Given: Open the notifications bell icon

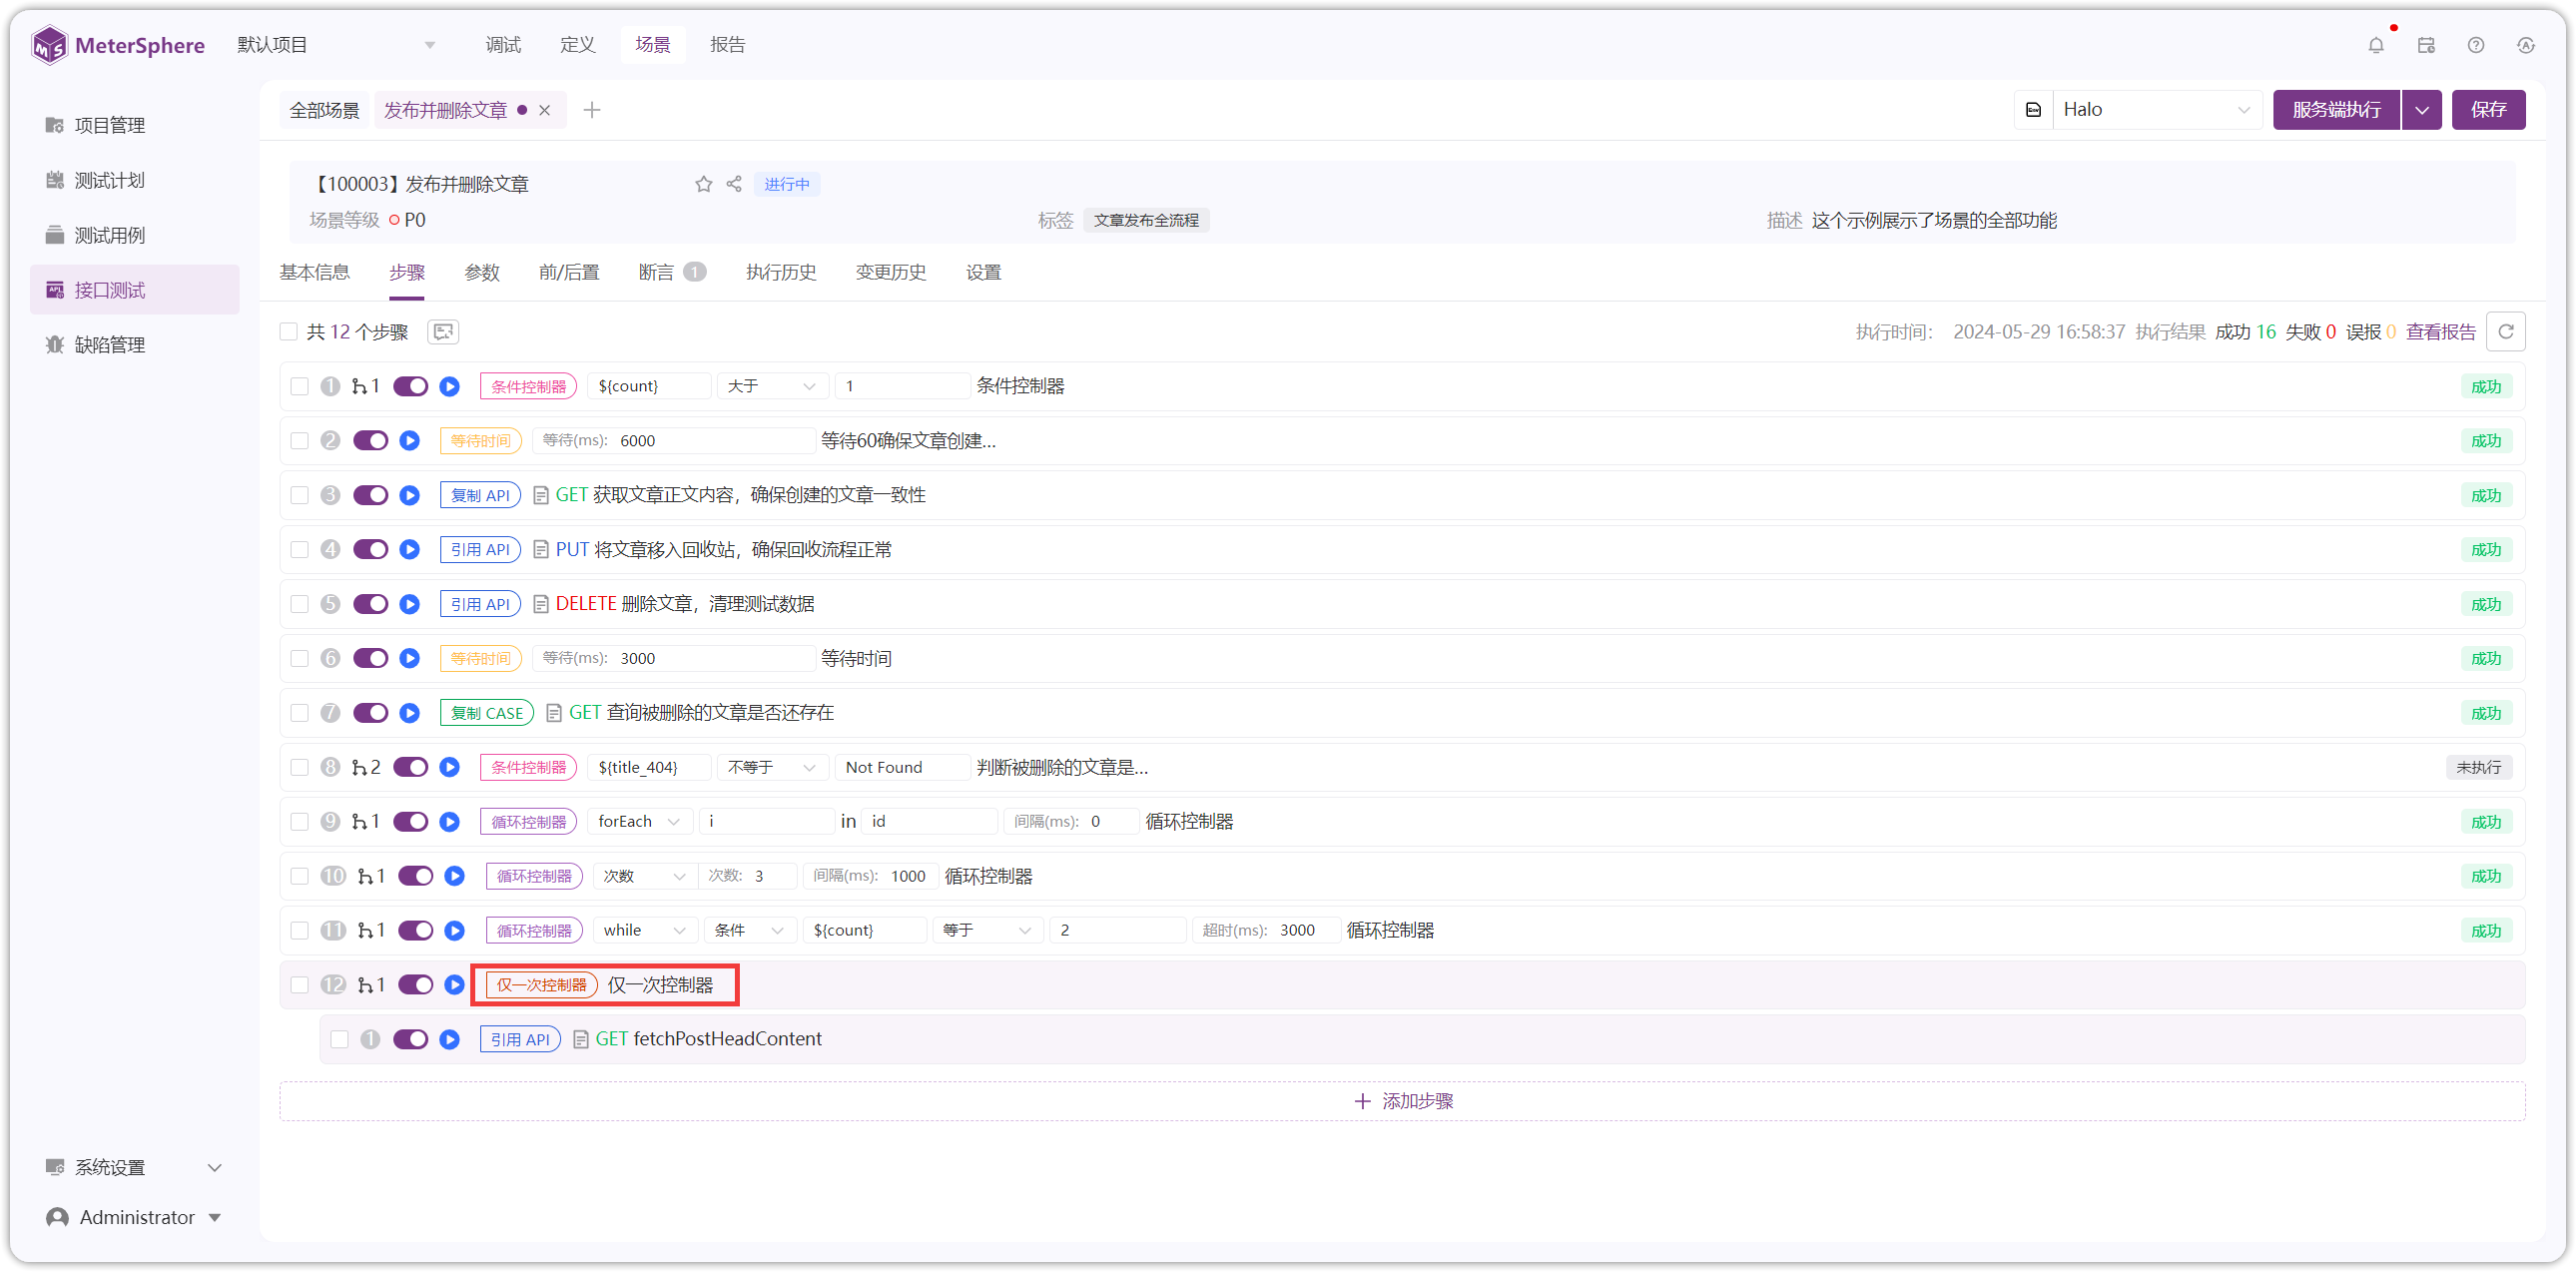Looking at the screenshot, I should 2376,45.
